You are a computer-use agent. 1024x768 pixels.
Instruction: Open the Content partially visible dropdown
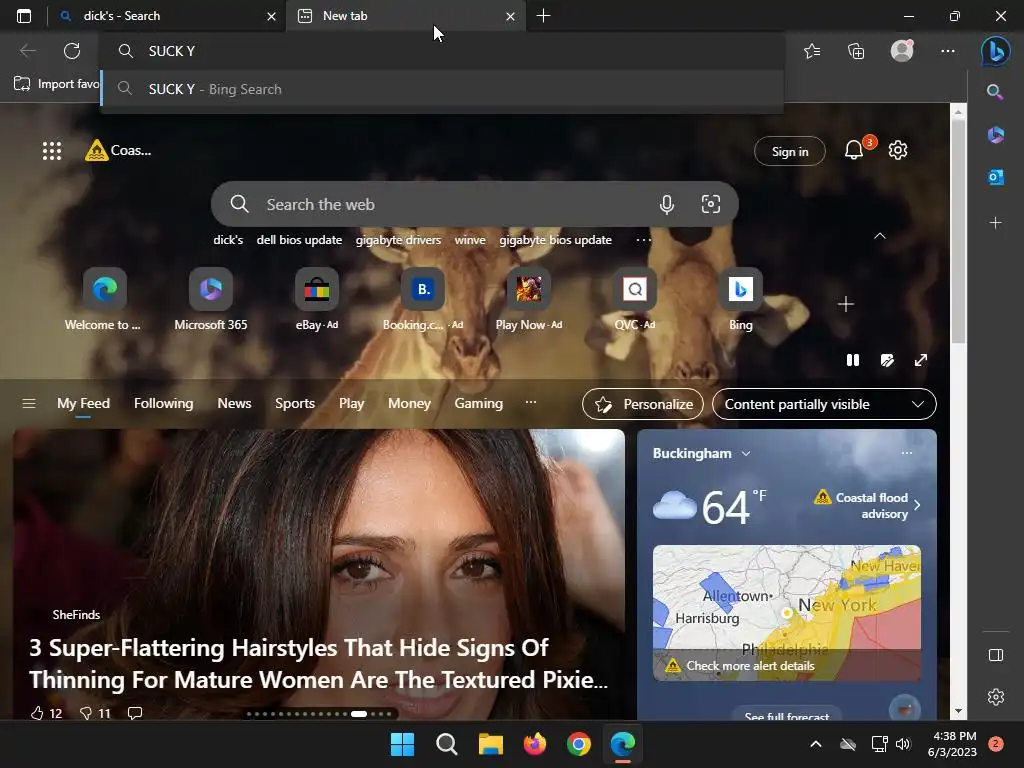824,404
